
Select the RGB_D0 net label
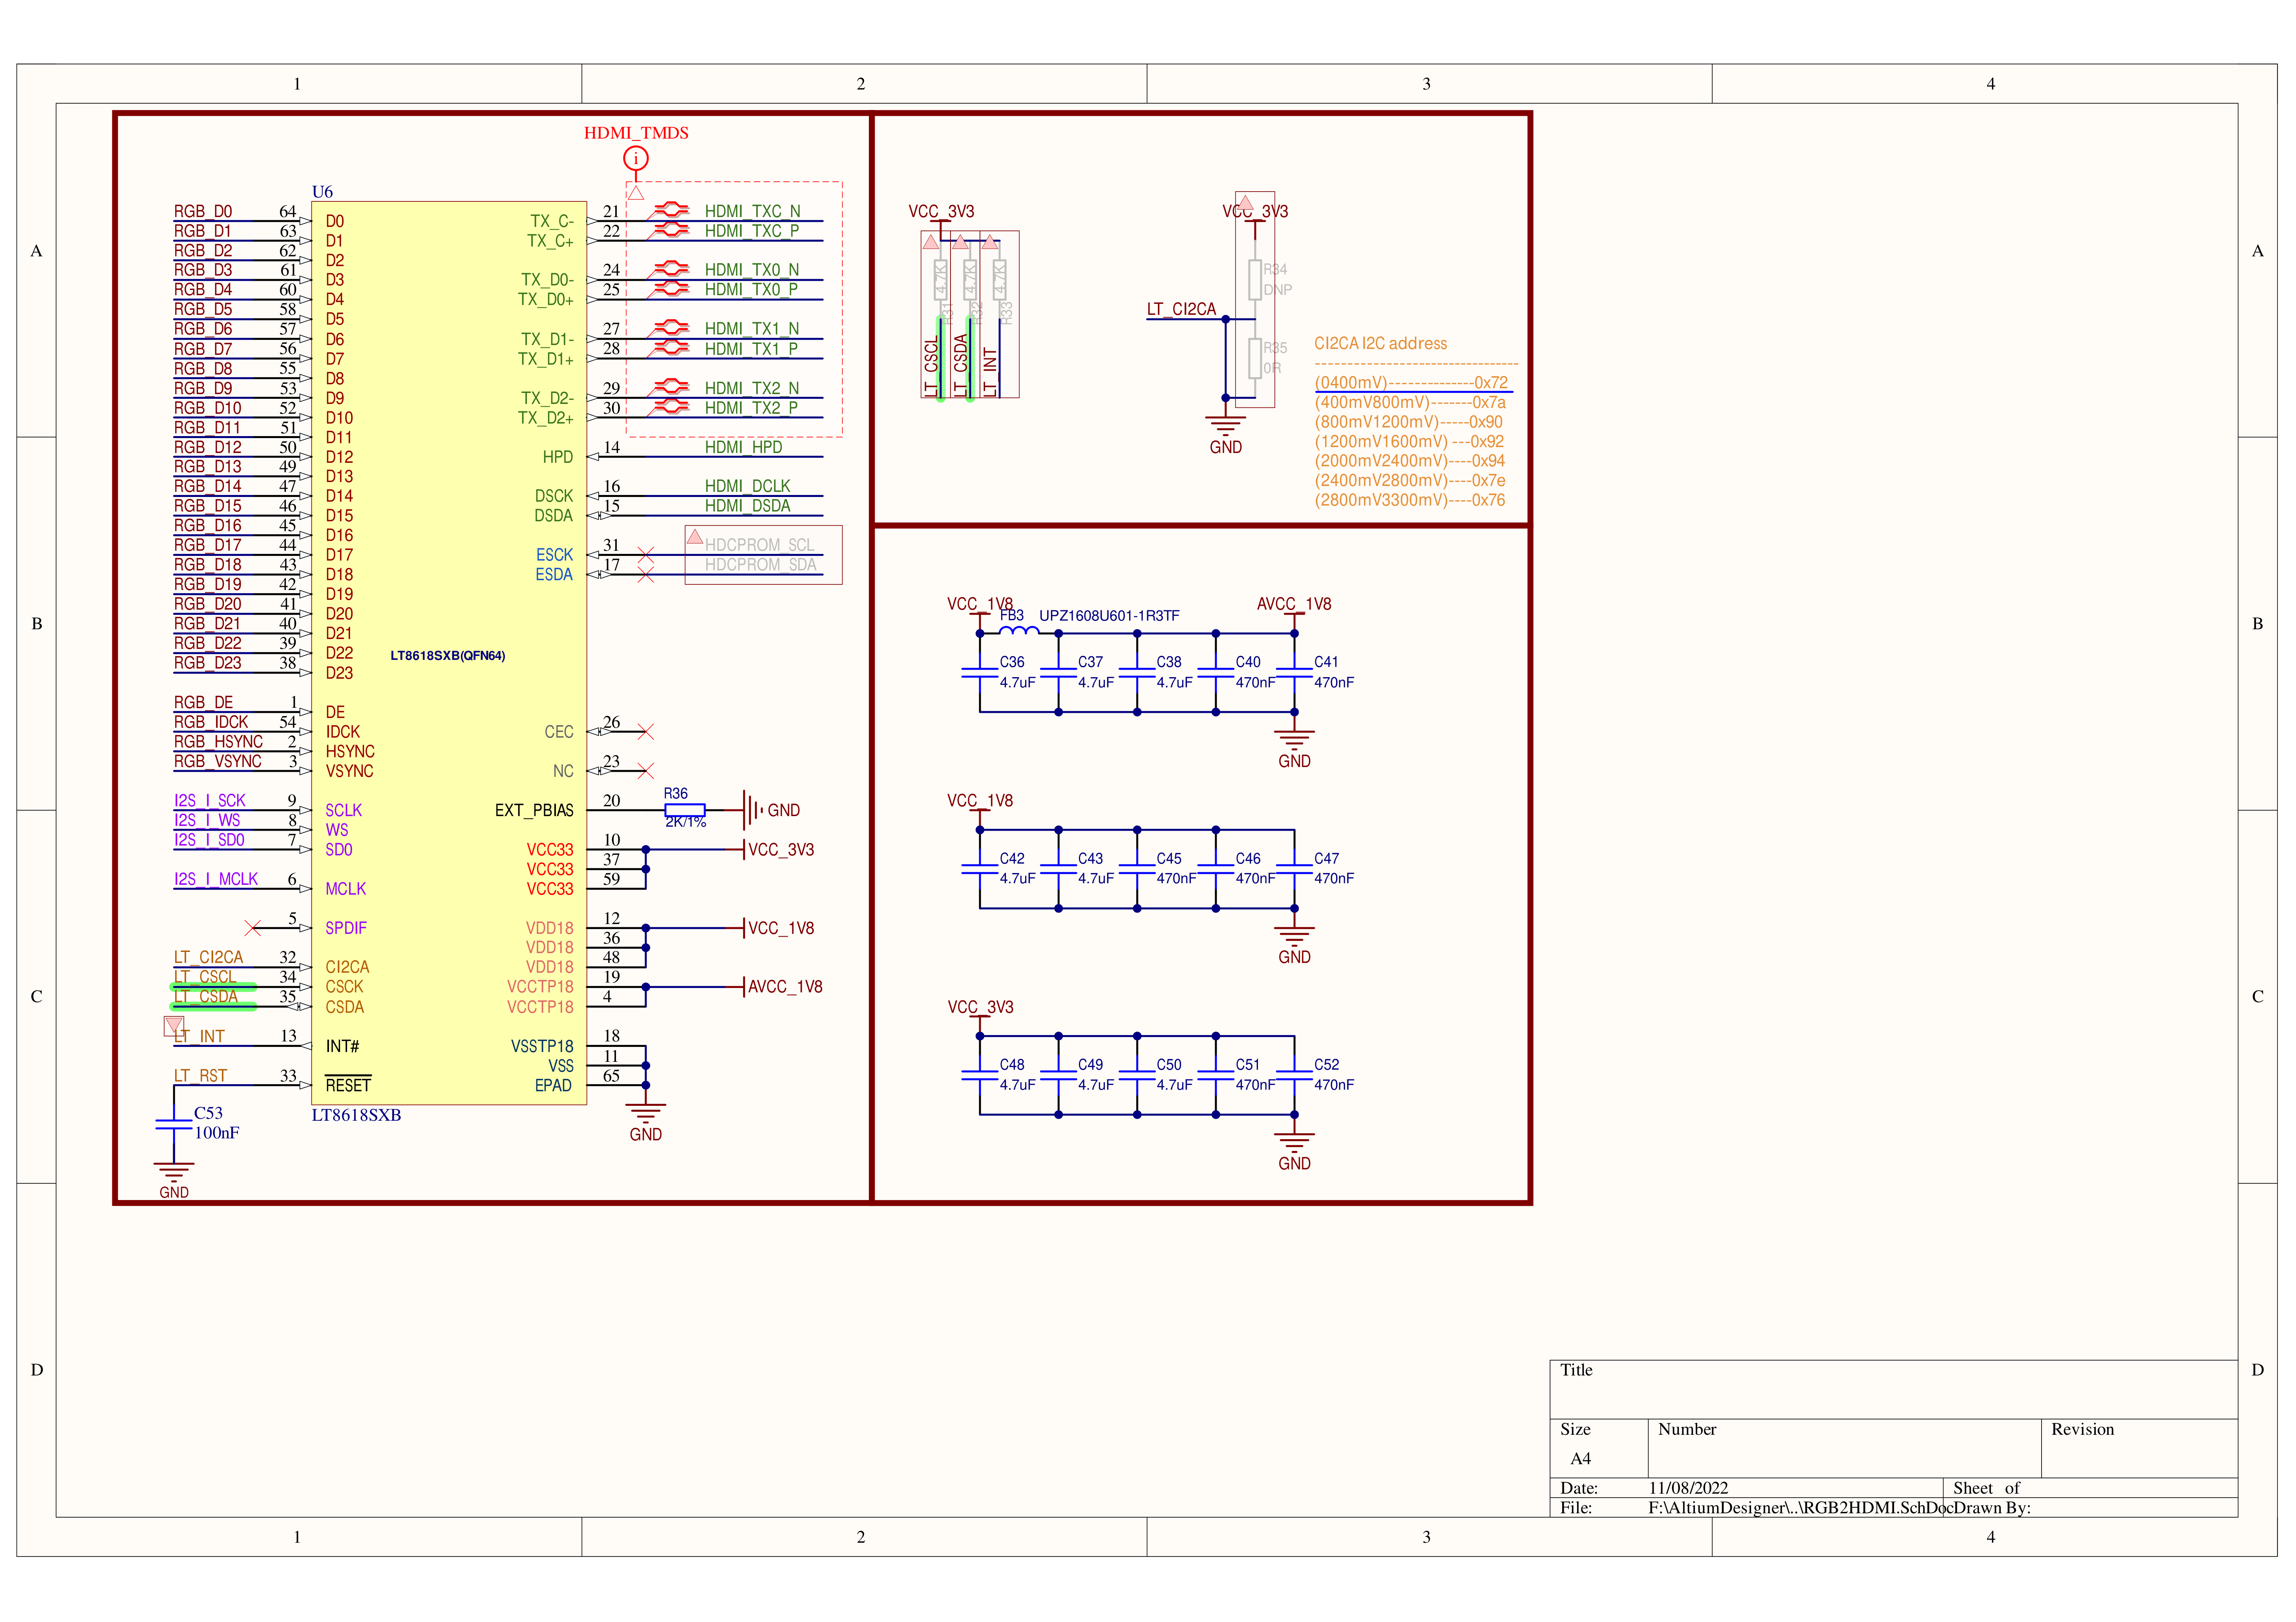point(203,211)
